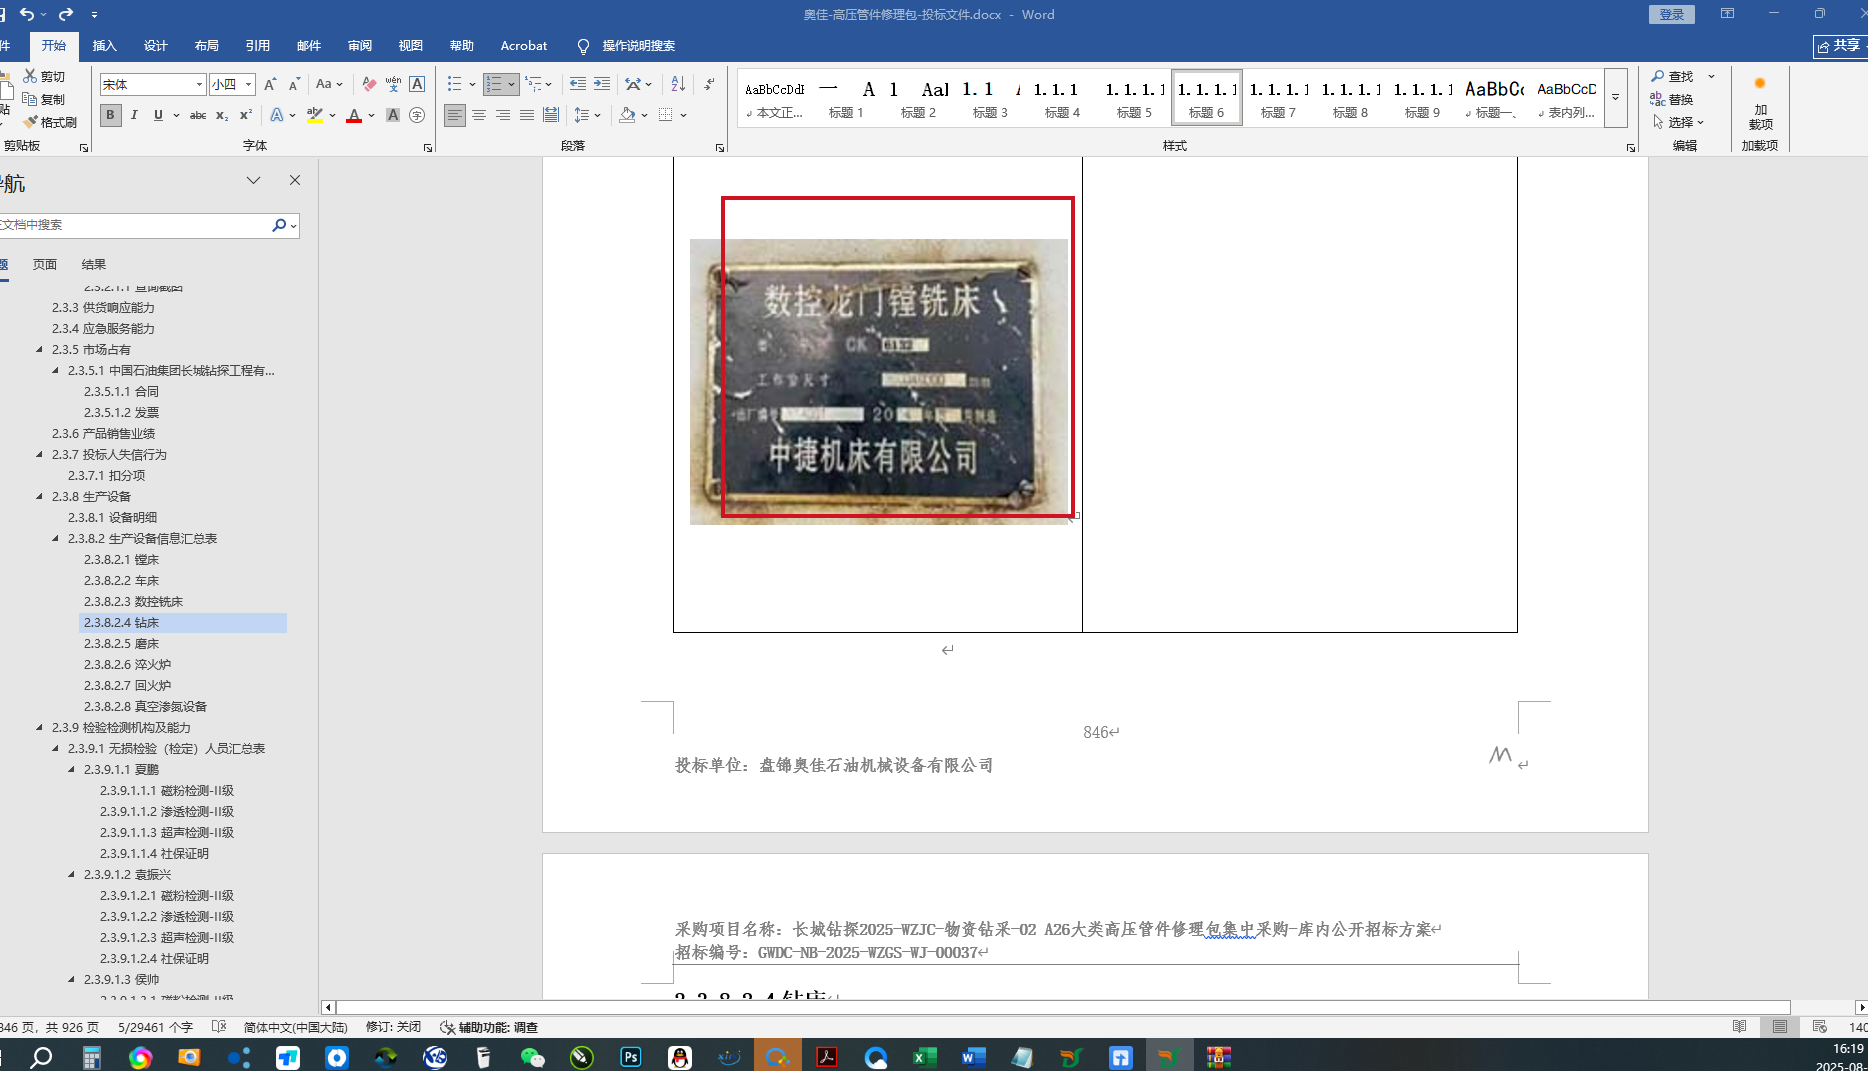Apply the red font color
This screenshot has width=1868, height=1071.
[354, 115]
